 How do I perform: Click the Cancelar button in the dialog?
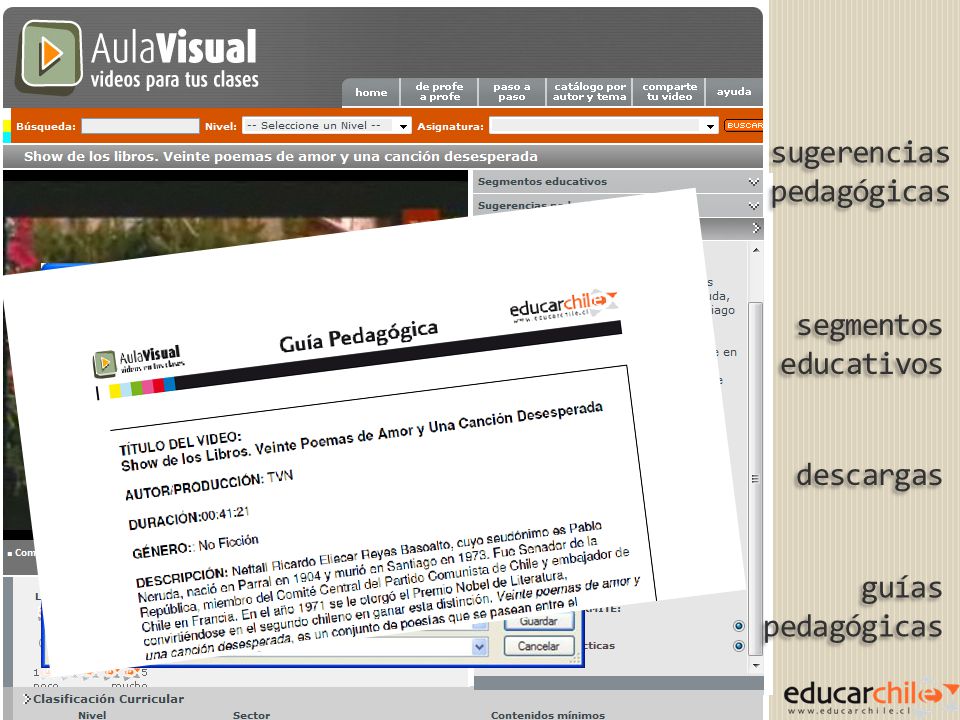point(539,646)
